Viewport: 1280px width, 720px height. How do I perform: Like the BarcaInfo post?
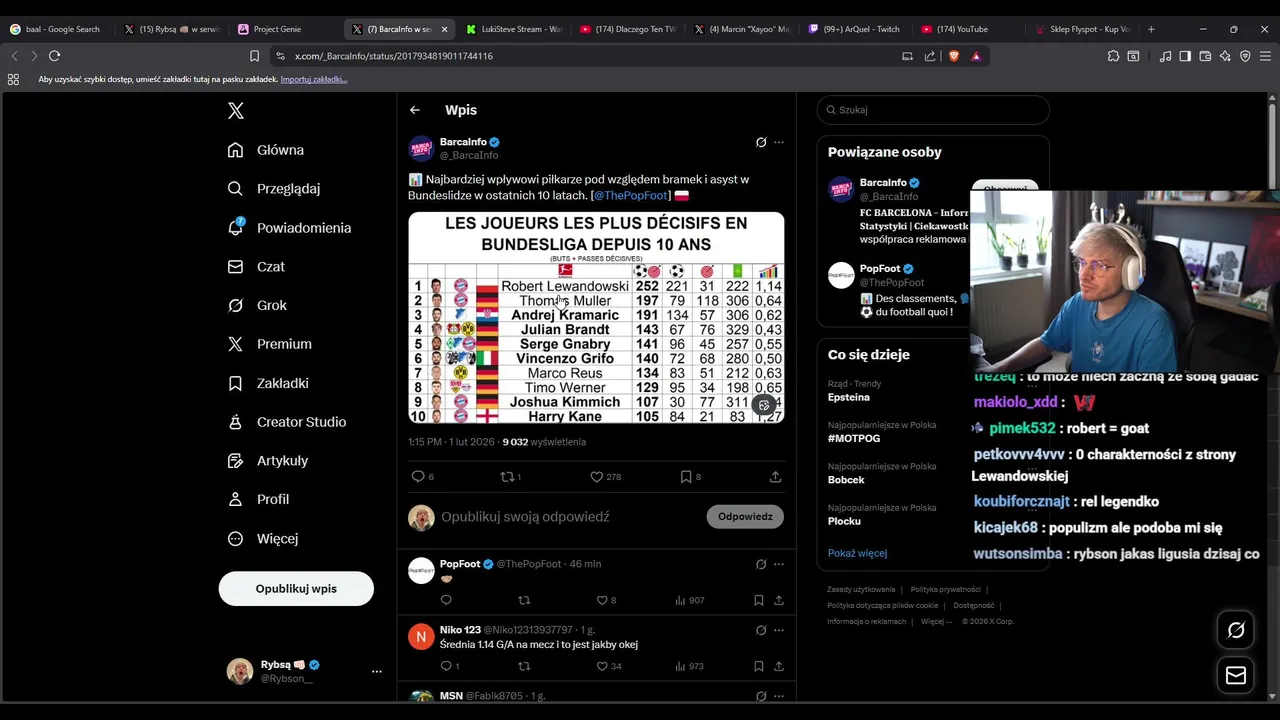tap(597, 477)
